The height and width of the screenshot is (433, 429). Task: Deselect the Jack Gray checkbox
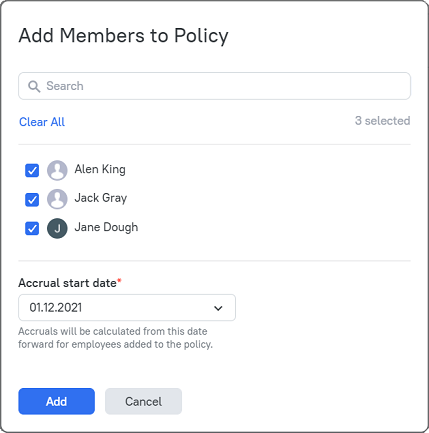(32, 200)
